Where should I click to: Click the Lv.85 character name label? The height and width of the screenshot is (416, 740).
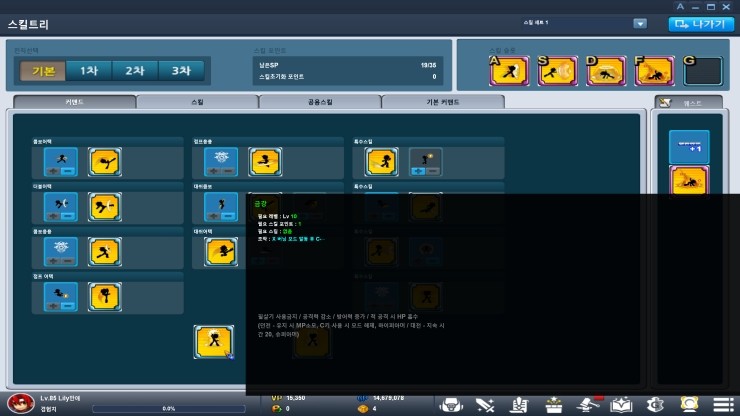point(60,399)
